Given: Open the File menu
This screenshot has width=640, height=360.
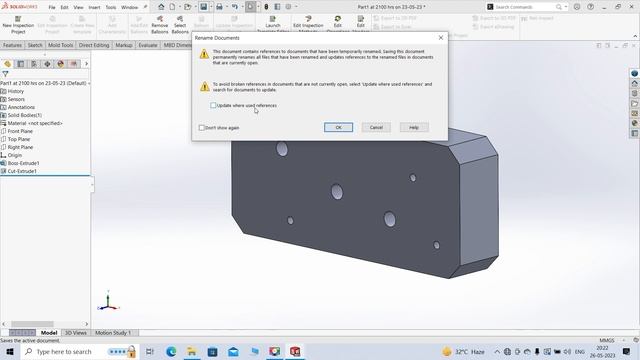Looking at the screenshot, I should tap(52, 7).
